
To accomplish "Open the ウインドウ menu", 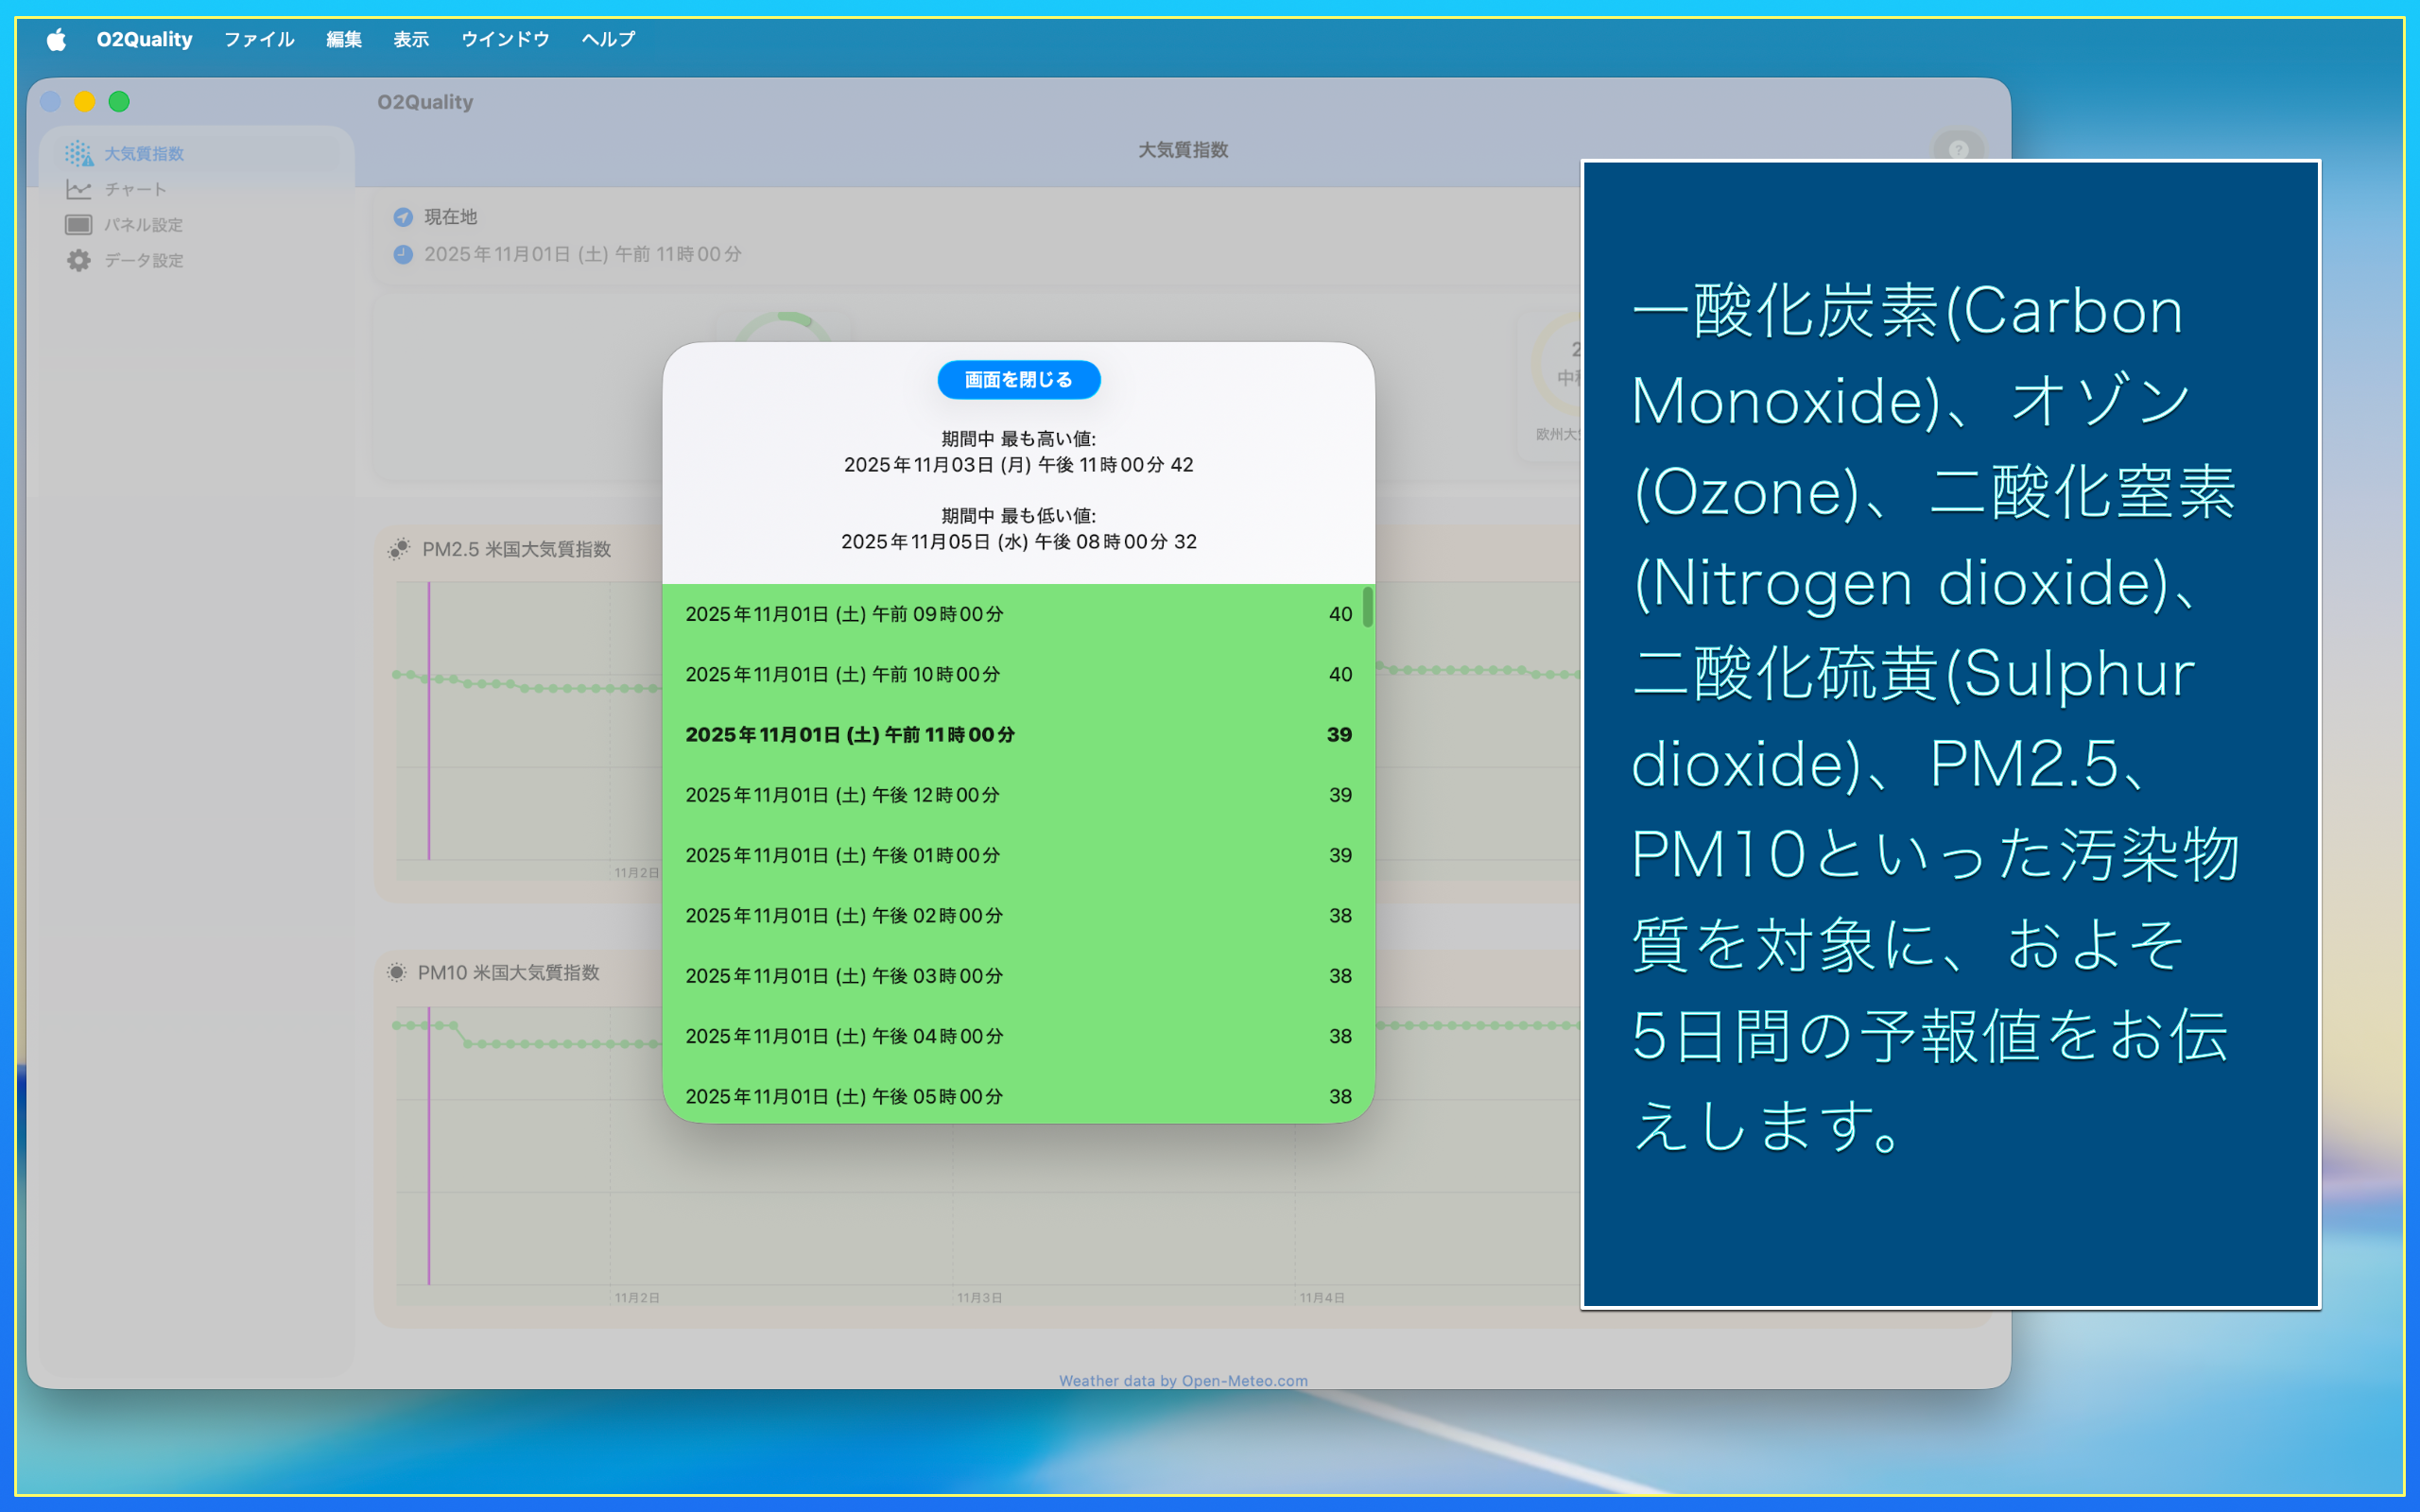I will point(505,39).
